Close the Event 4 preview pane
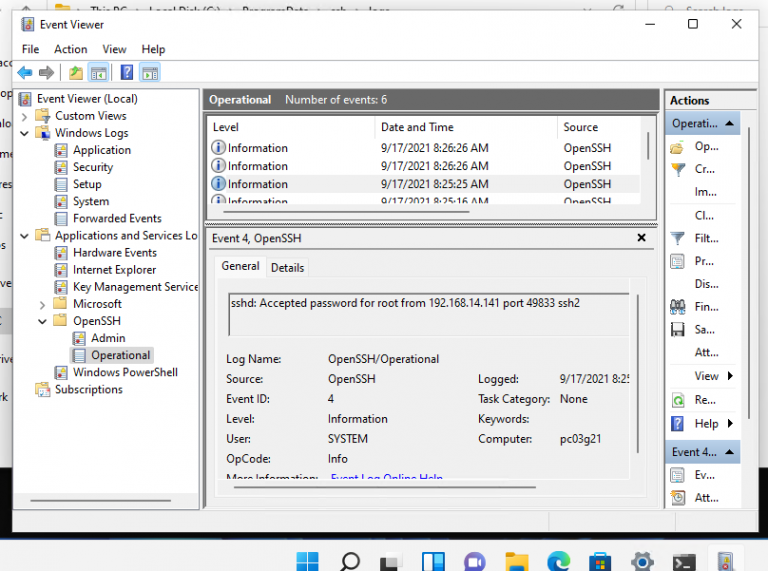 (x=642, y=239)
